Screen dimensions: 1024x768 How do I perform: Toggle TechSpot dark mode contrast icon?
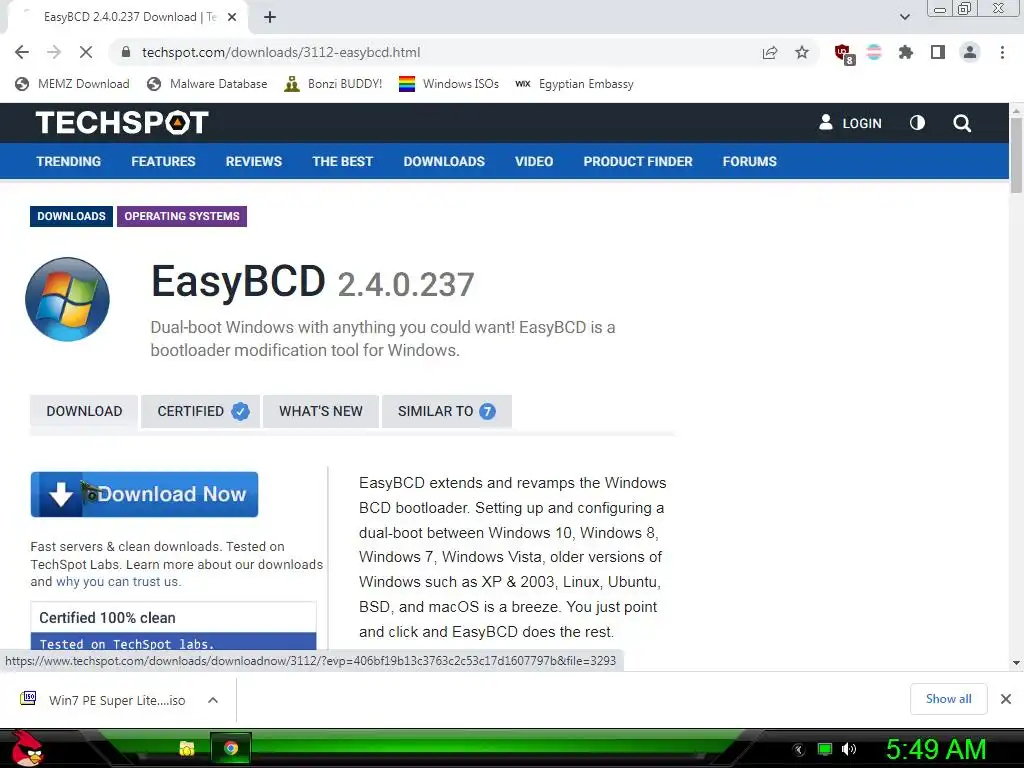pos(917,123)
